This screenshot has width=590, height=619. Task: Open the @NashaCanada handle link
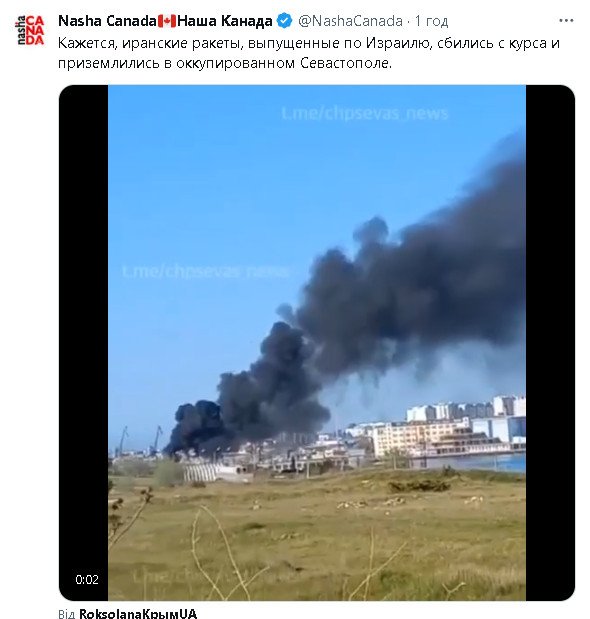pyautogui.click(x=350, y=21)
